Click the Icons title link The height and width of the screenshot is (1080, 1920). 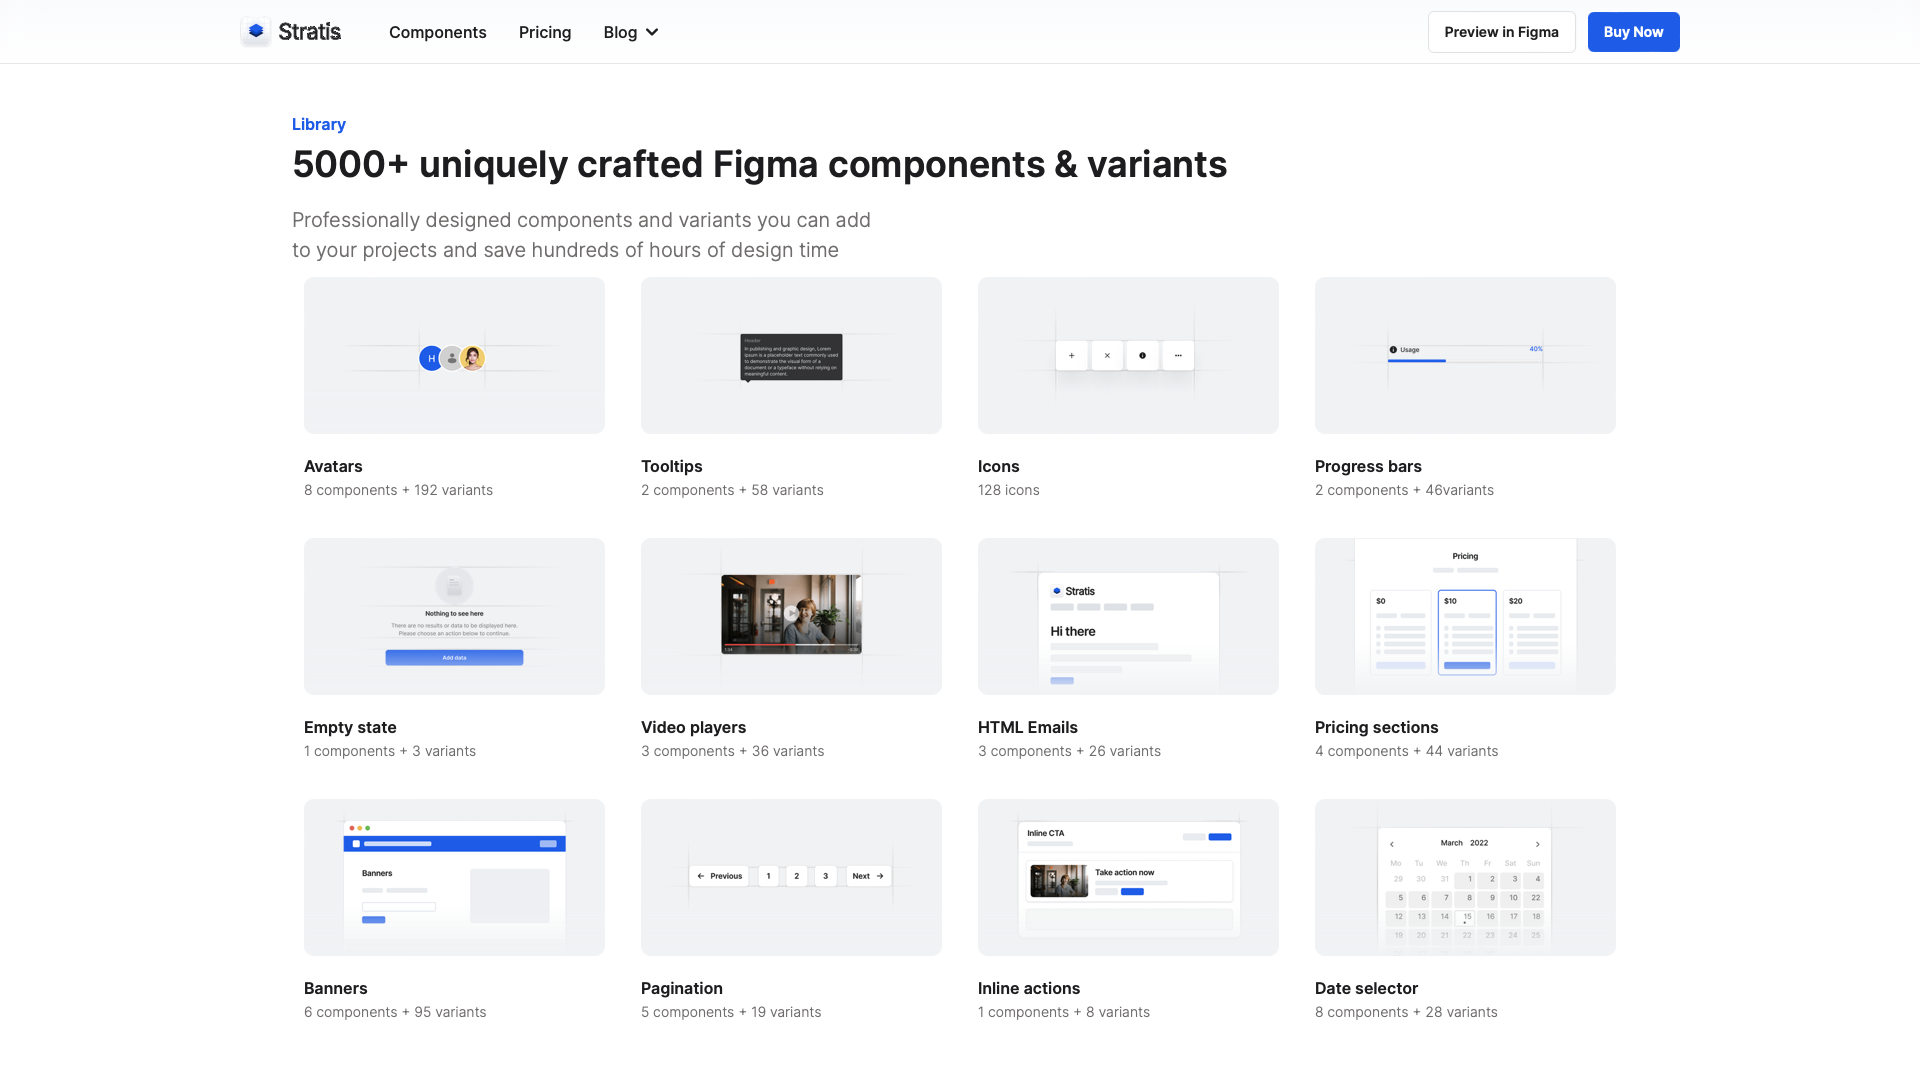coord(998,466)
